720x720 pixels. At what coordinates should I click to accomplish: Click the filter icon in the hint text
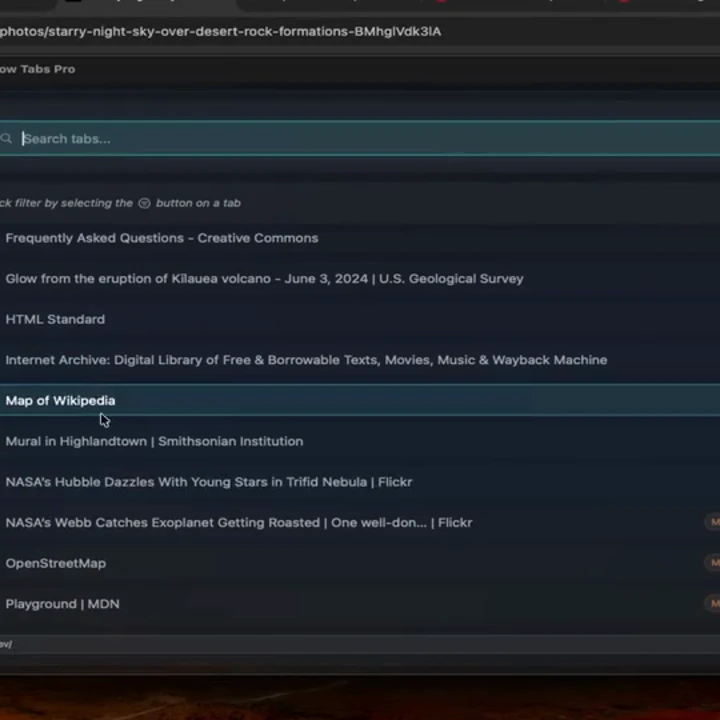click(x=144, y=203)
